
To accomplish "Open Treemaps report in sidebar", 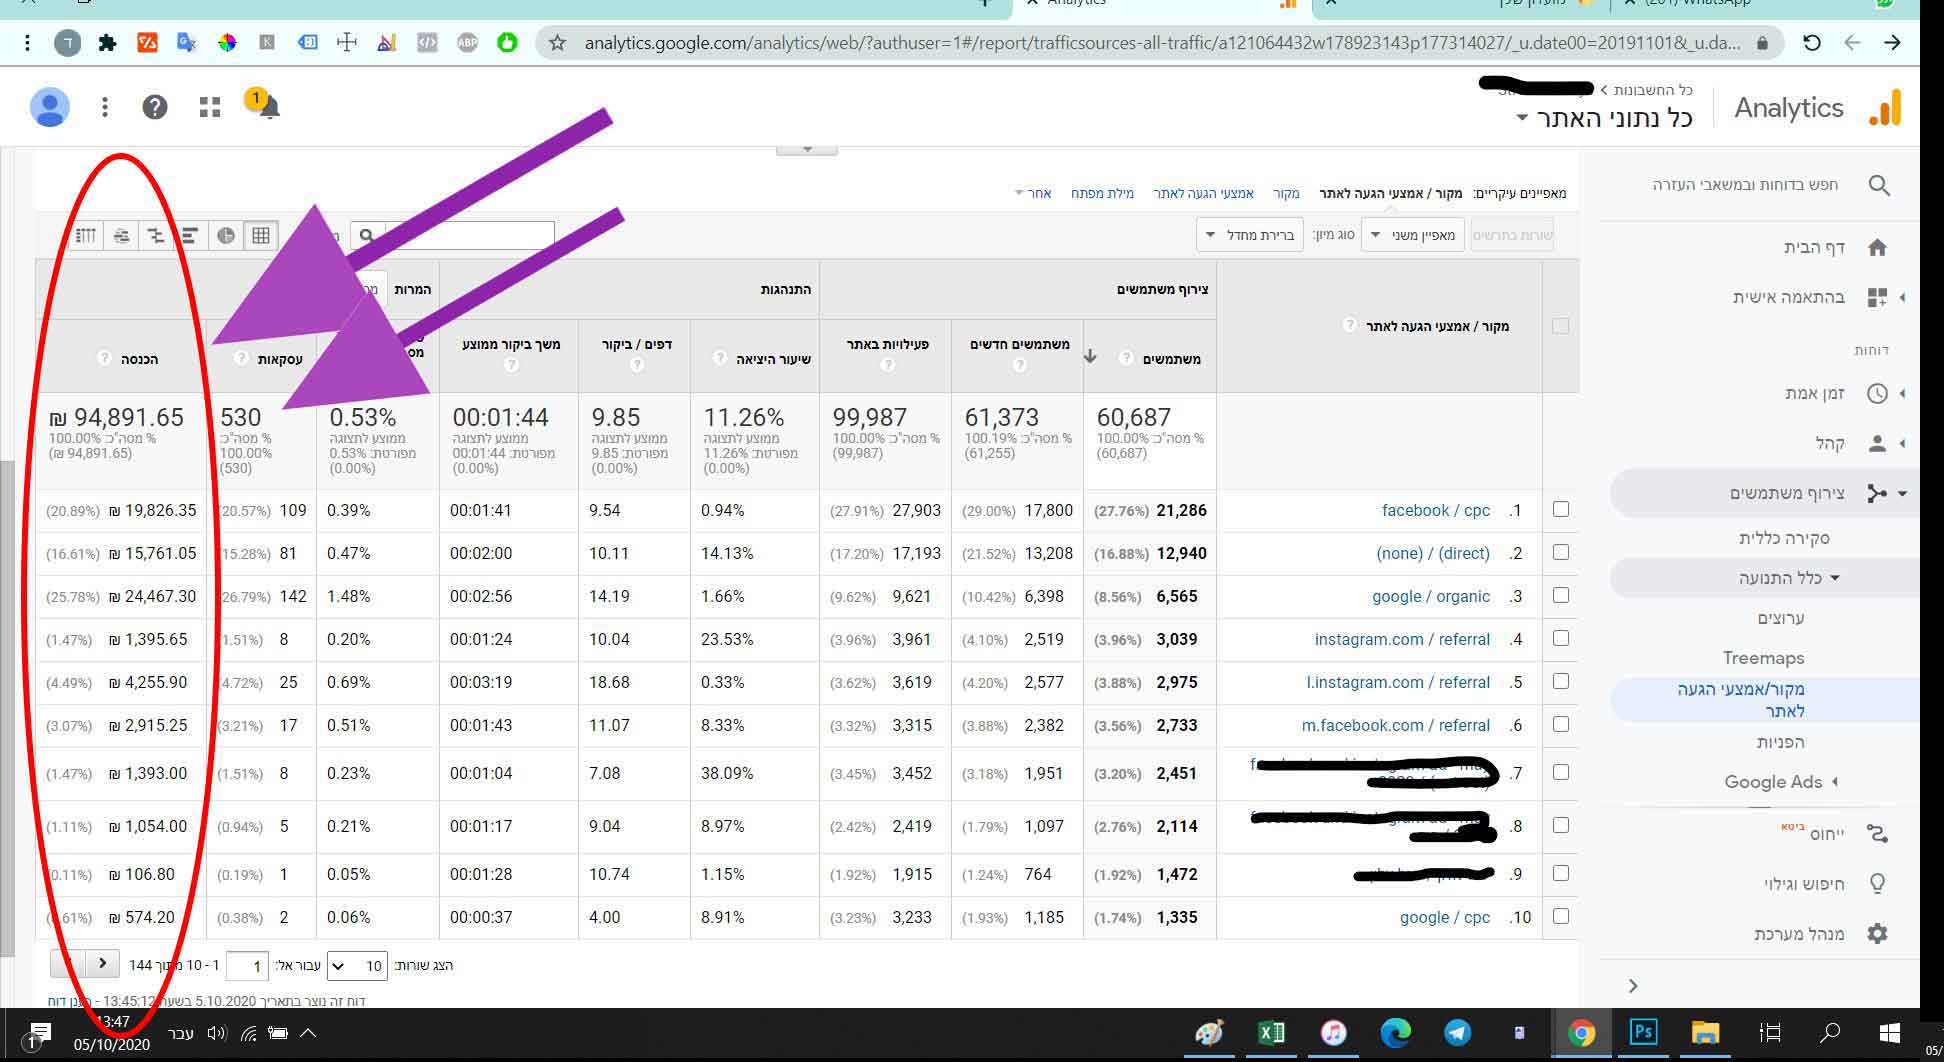I will 1763,658.
